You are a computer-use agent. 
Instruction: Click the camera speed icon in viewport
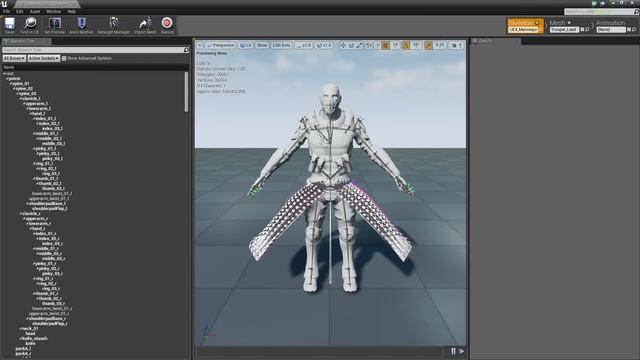454,45
